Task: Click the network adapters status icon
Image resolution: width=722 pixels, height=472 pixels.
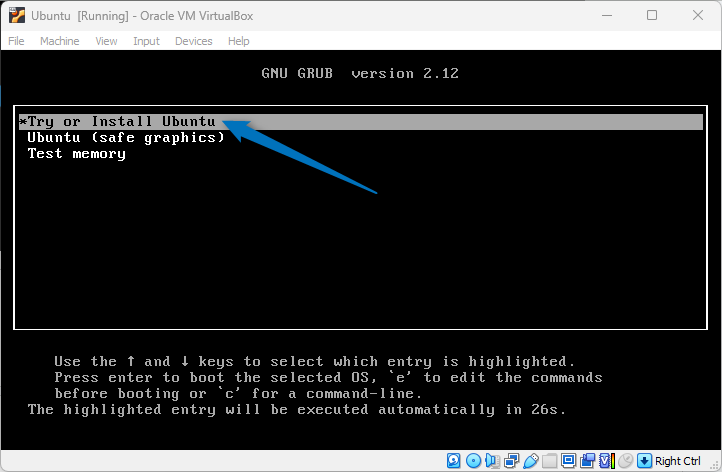Action: [512, 460]
